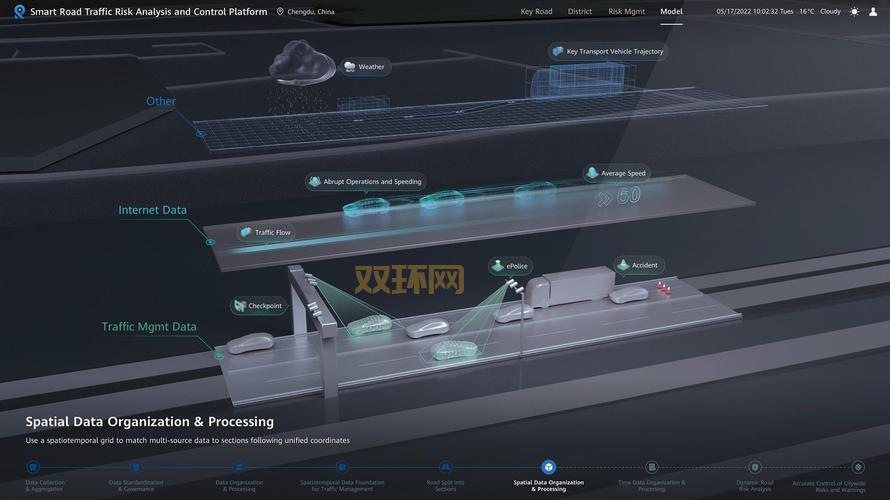The height and width of the screenshot is (500, 890).
Task: Click the Chengdu, China location selector
Action: 306,12
